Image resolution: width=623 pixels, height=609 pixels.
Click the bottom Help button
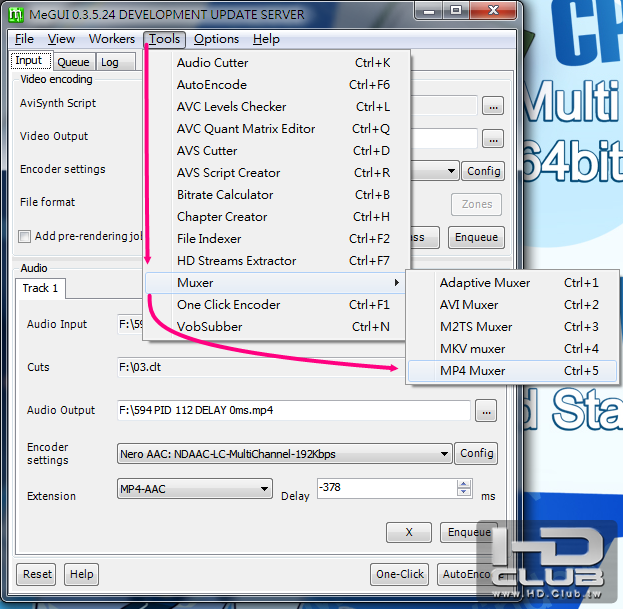point(81,574)
